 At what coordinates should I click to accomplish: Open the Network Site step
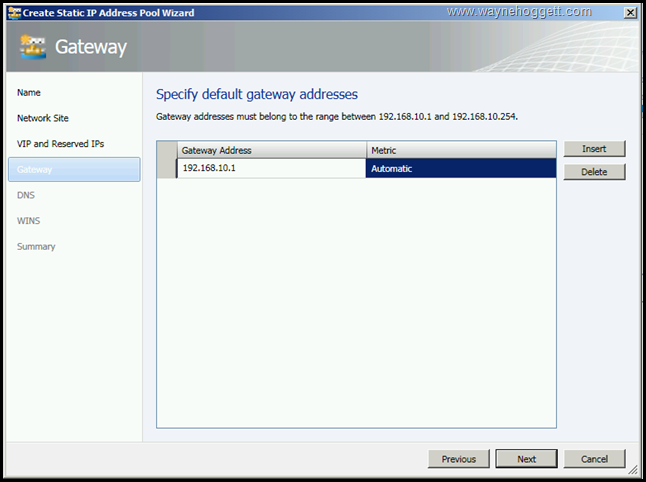pyautogui.click(x=43, y=118)
